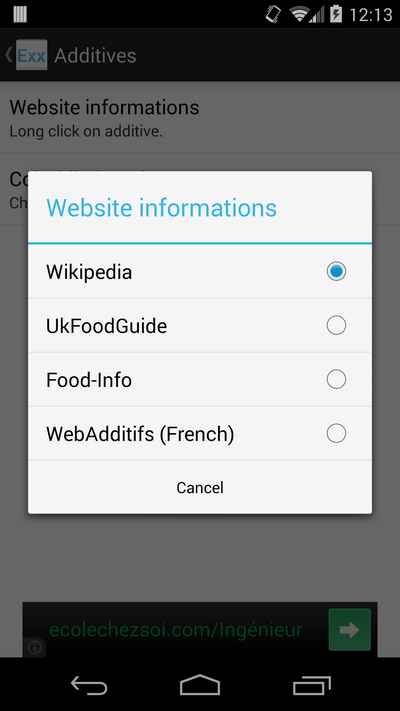This screenshot has height=711, width=400.
Task: Tap the Wi-Fi status icon
Action: [300, 14]
